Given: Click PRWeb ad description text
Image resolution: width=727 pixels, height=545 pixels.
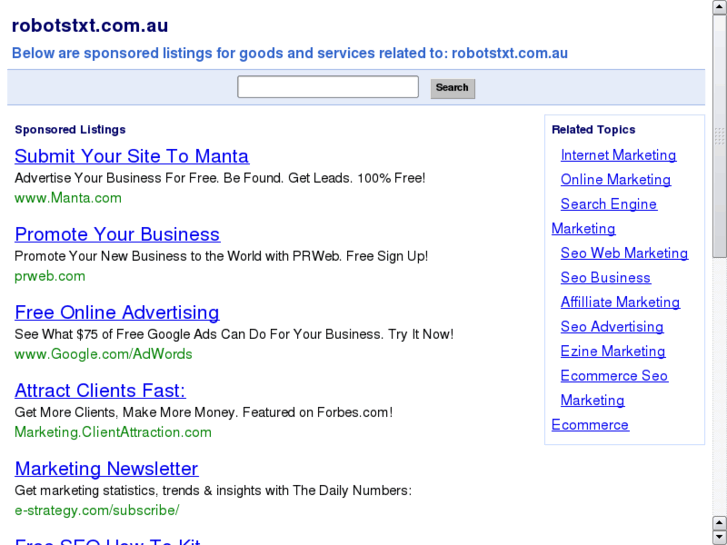Looking at the screenshot, I should click(221, 256).
